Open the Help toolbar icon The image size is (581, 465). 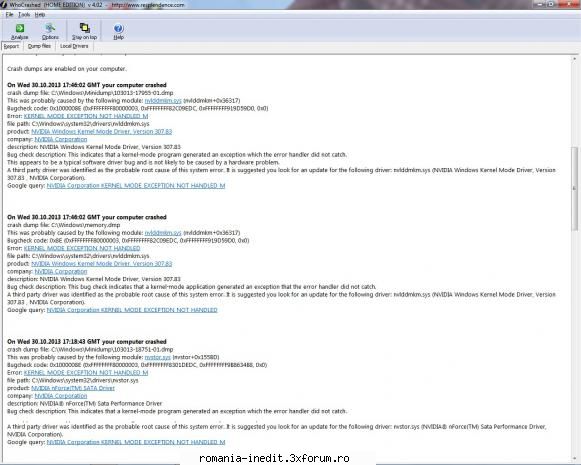pyautogui.click(x=118, y=31)
